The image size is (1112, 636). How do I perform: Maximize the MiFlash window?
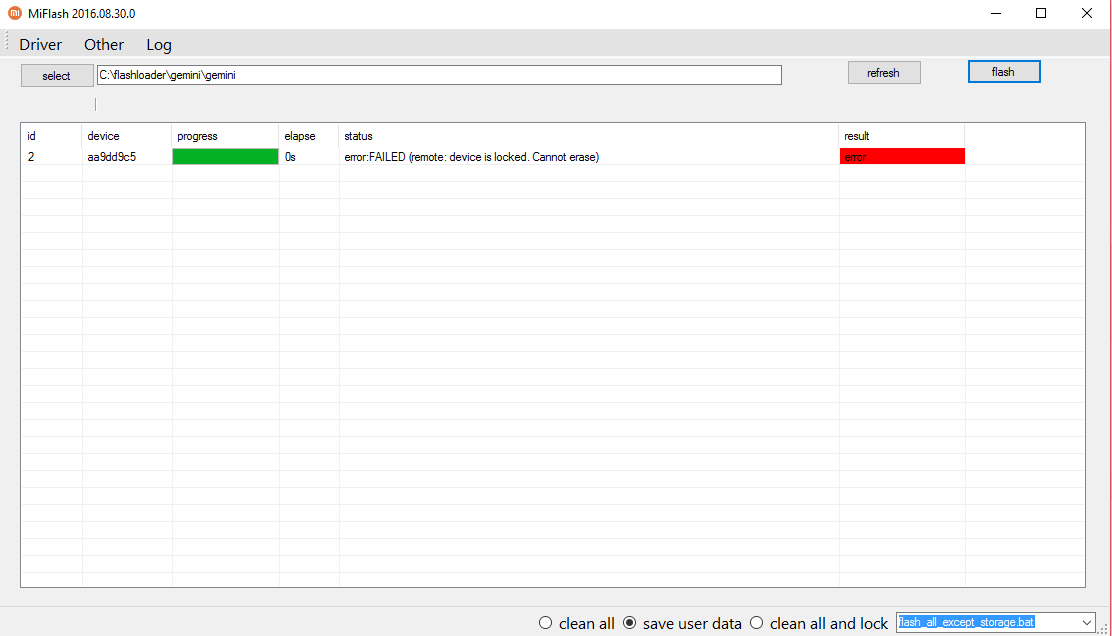click(x=1041, y=14)
